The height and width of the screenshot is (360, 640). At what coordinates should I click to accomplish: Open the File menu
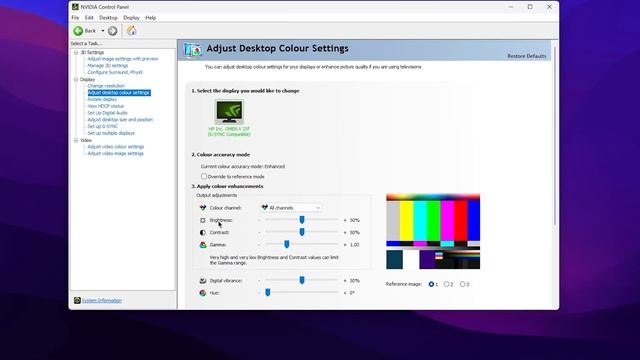point(75,18)
